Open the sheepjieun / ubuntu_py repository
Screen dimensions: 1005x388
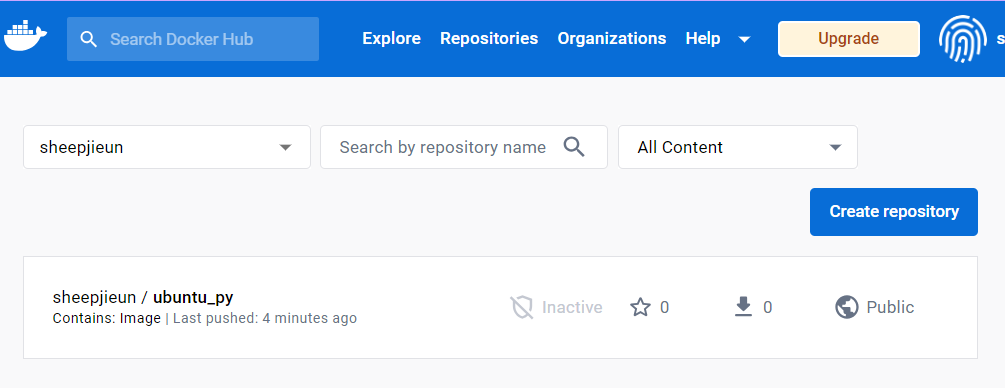[143, 298]
